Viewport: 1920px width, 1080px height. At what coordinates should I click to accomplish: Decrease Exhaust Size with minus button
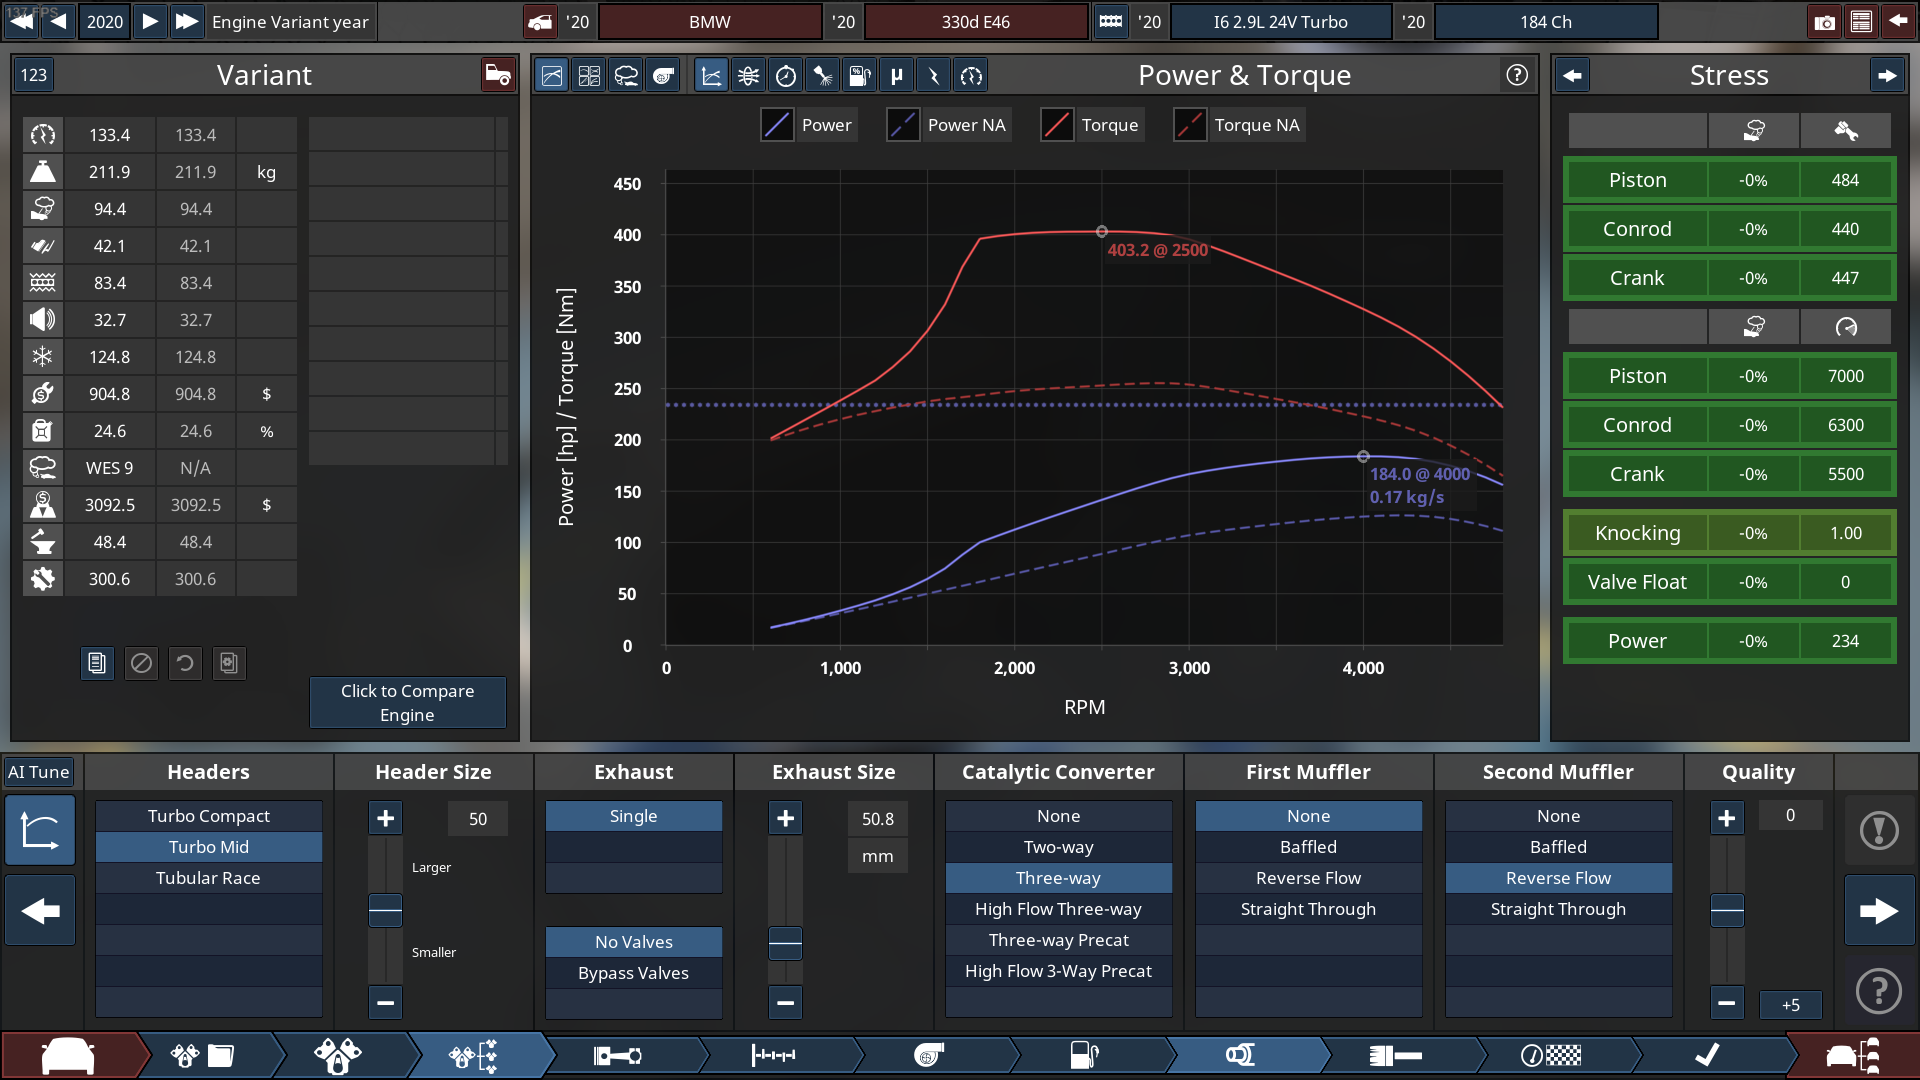point(785,1002)
